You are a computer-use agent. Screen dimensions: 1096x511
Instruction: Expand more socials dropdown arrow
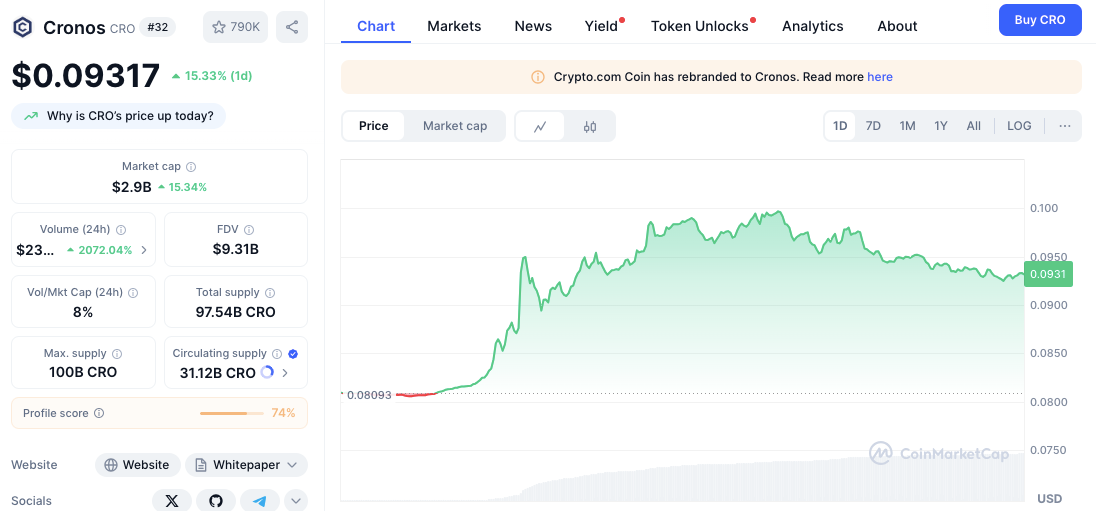[x=296, y=501]
